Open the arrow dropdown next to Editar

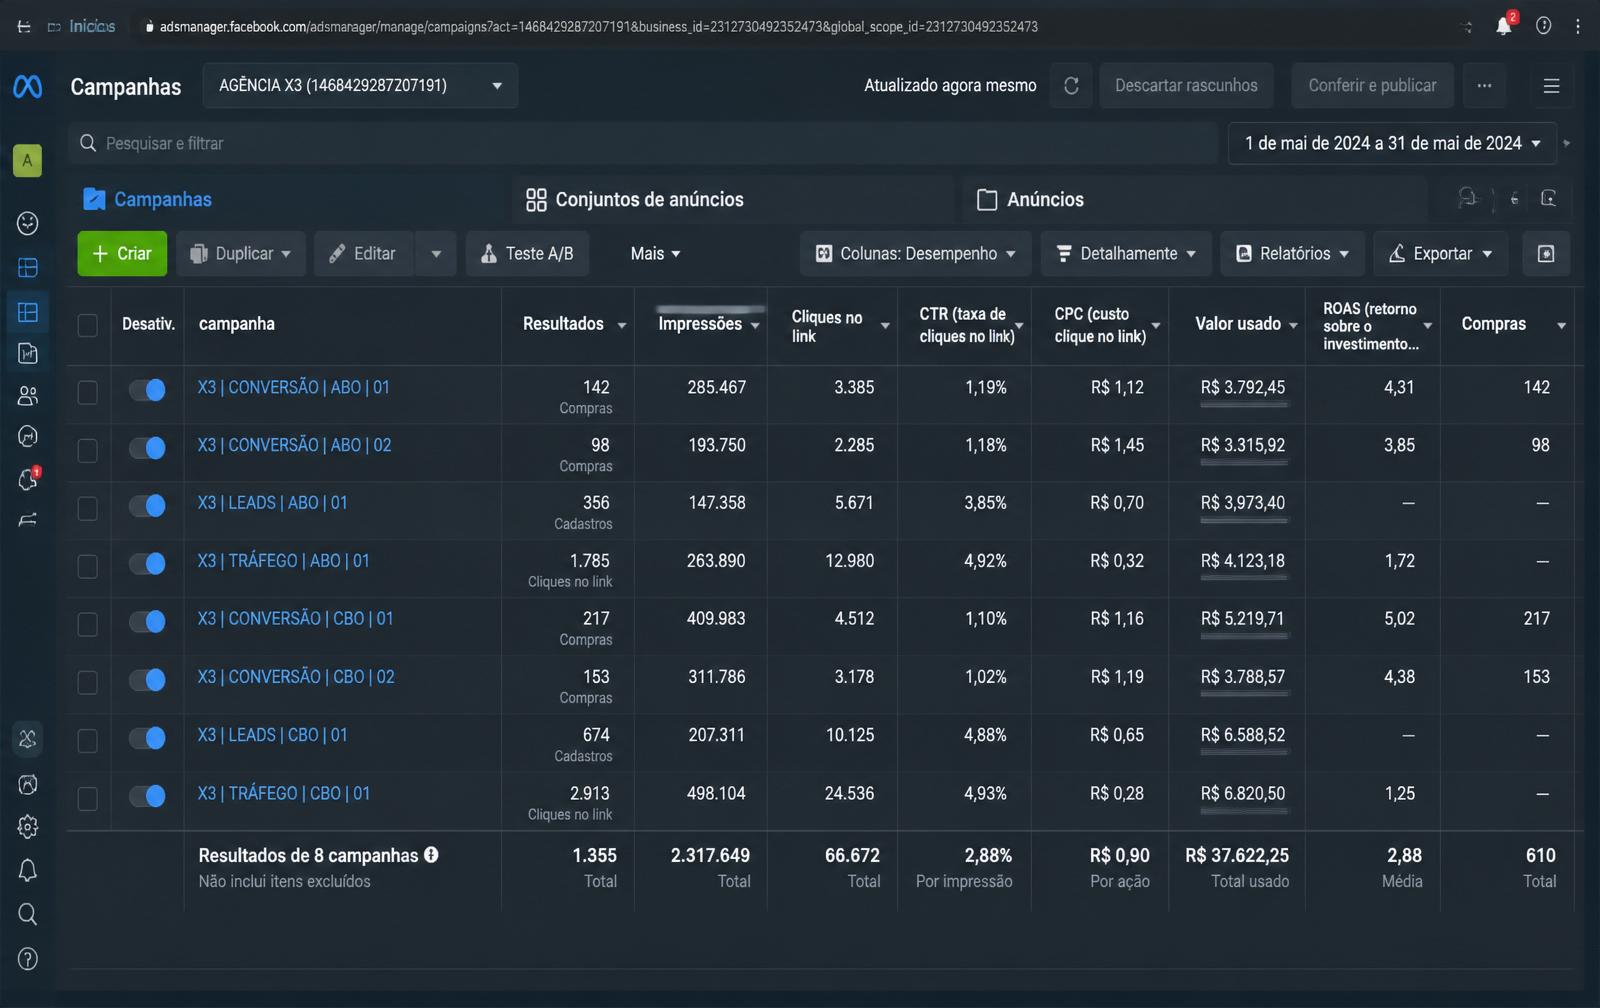pyautogui.click(x=436, y=254)
